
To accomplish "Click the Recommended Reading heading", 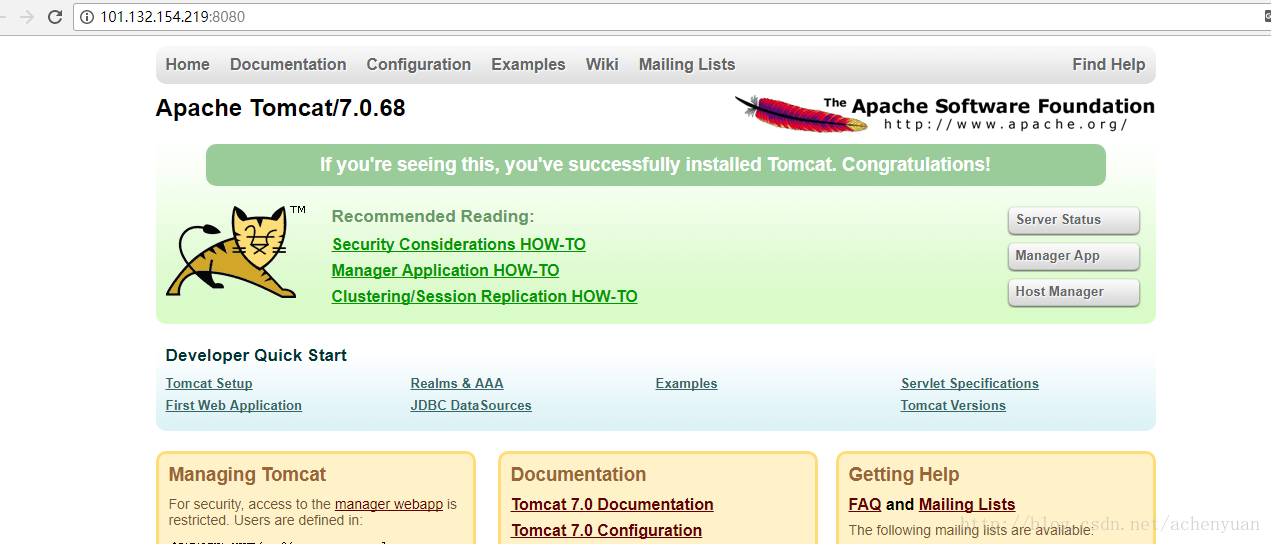I will (433, 216).
